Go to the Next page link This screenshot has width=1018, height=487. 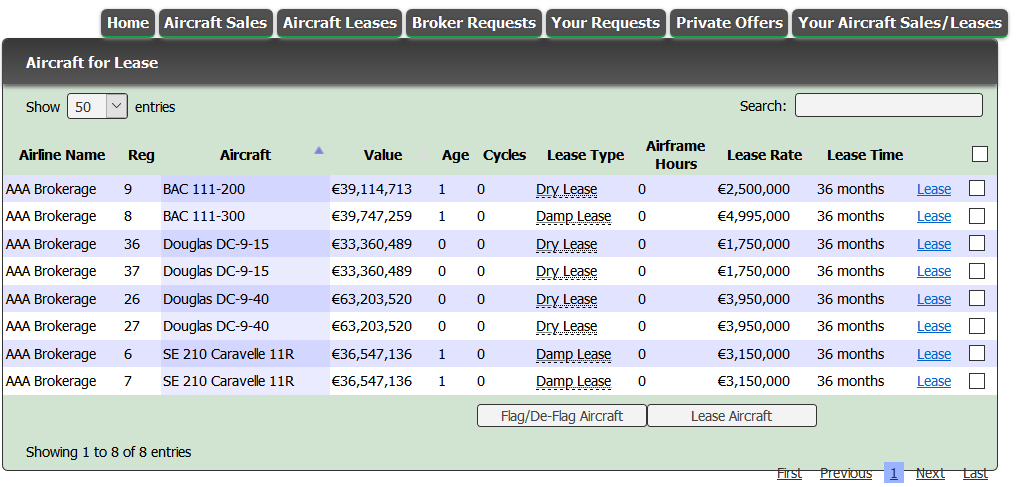click(929, 473)
